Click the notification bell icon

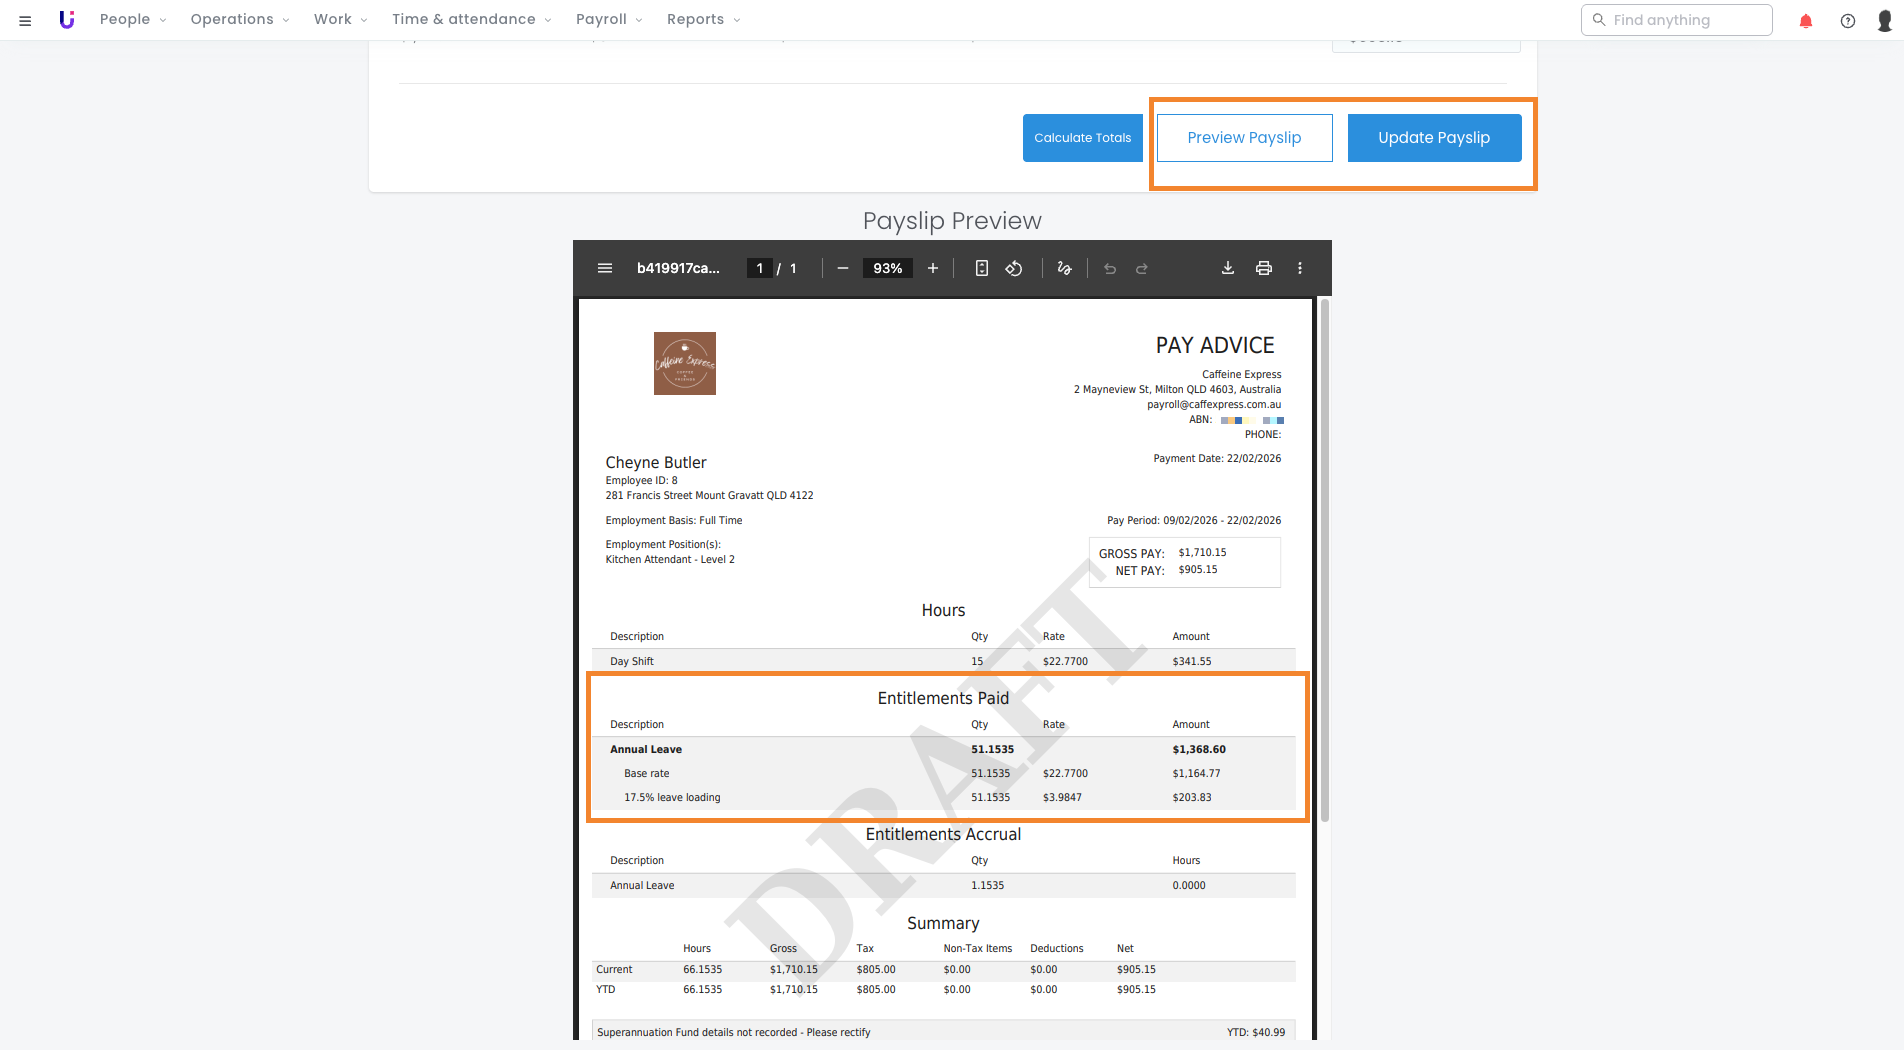(x=1805, y=20)
